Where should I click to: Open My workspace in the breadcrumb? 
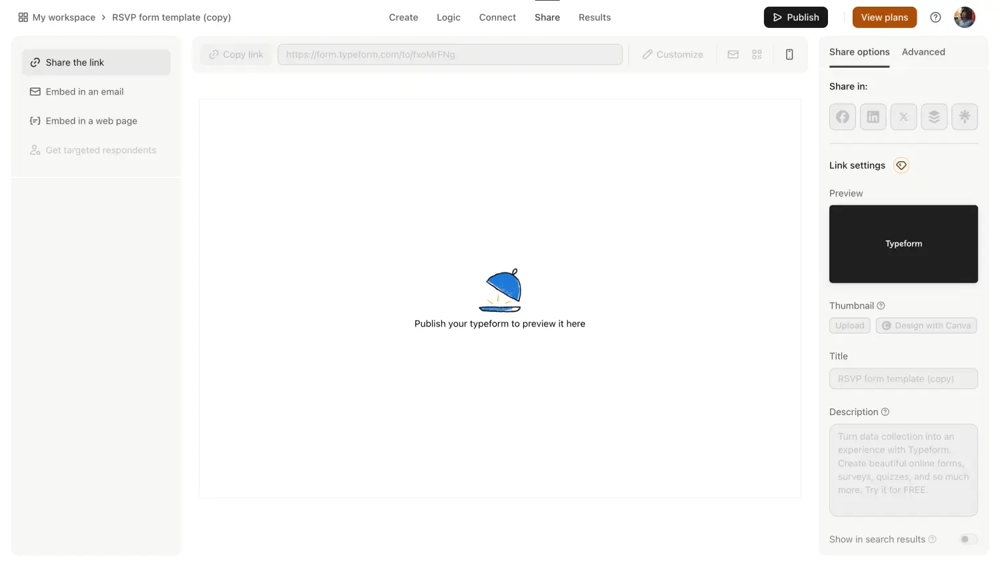[x=63, y=17]
